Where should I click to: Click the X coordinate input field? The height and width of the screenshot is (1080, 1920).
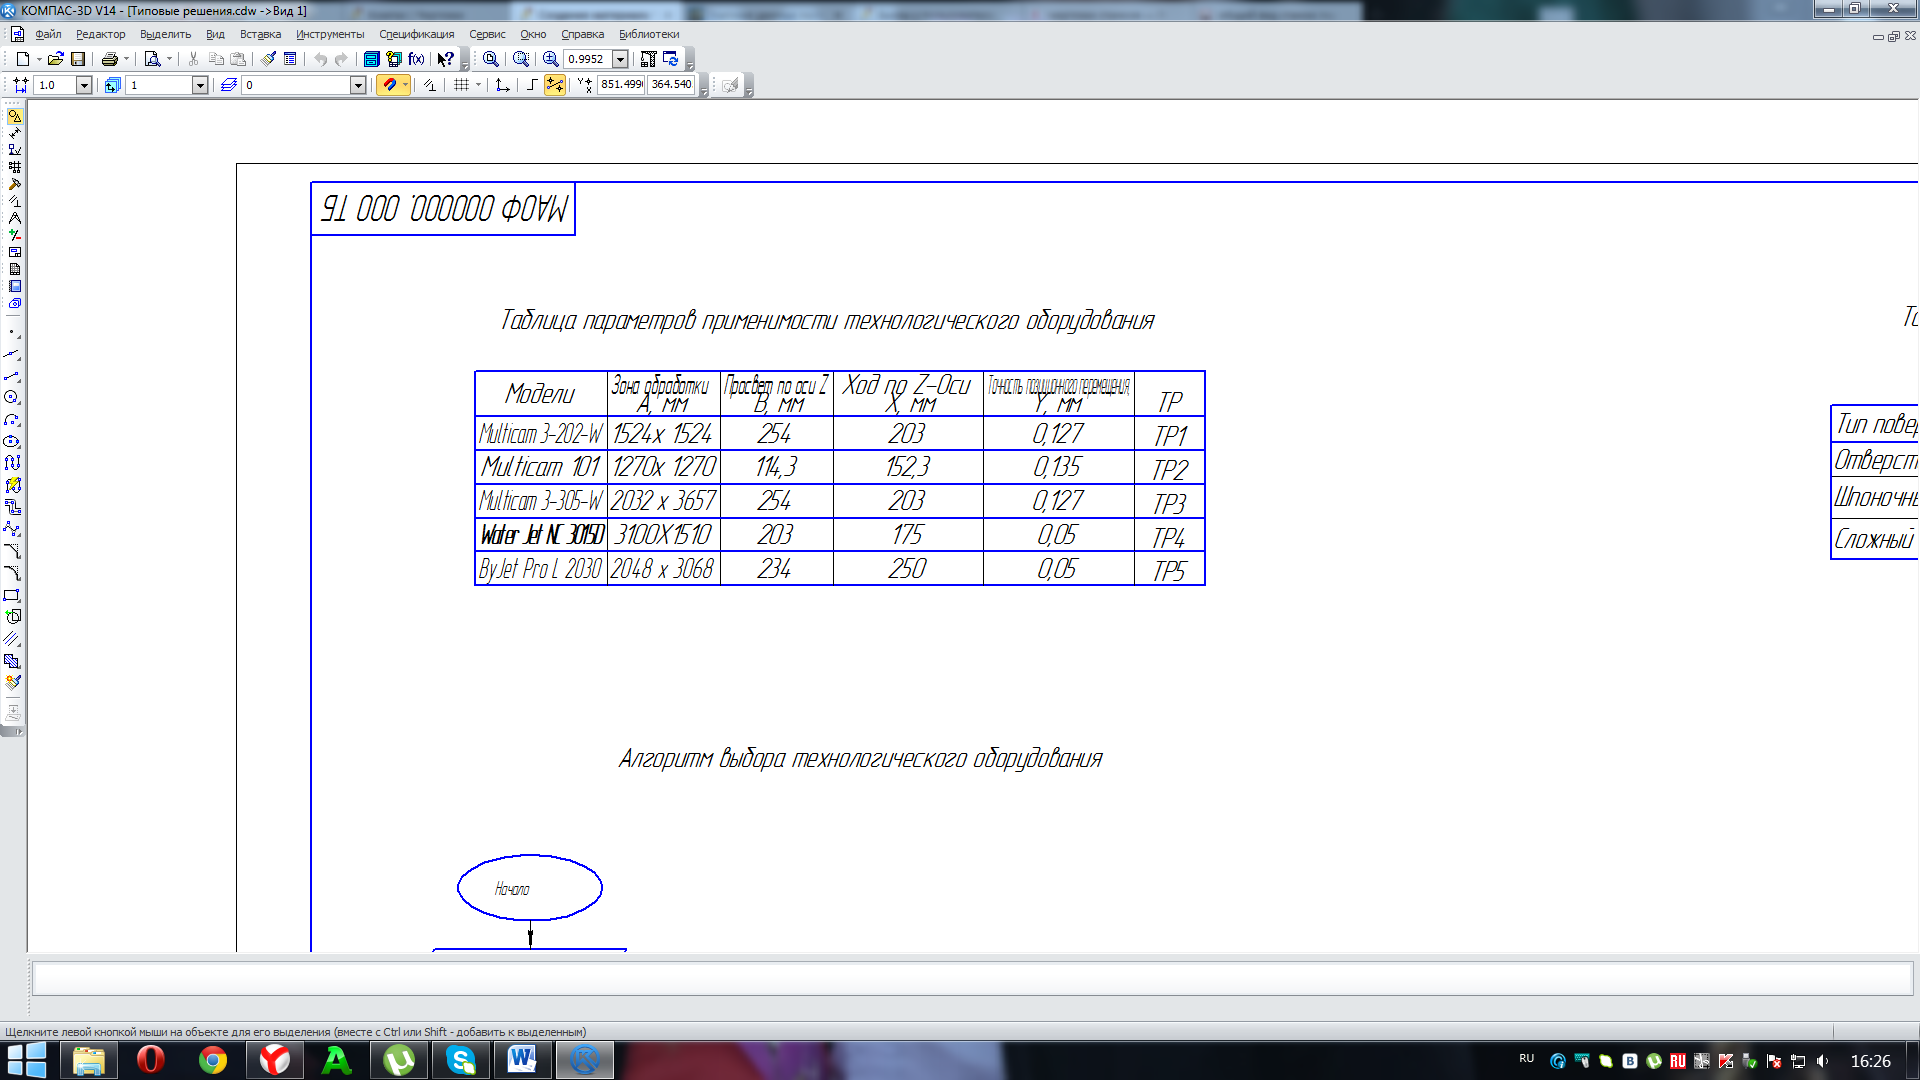click(x=621, y=85)
